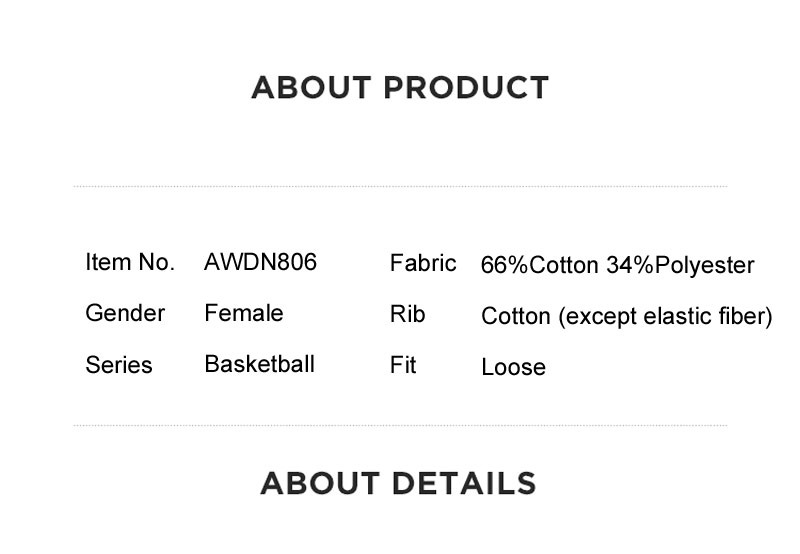Click the 66%Cotton 34%Polyester fabric text
Screen dimensions: 800x554
(617, 266)
